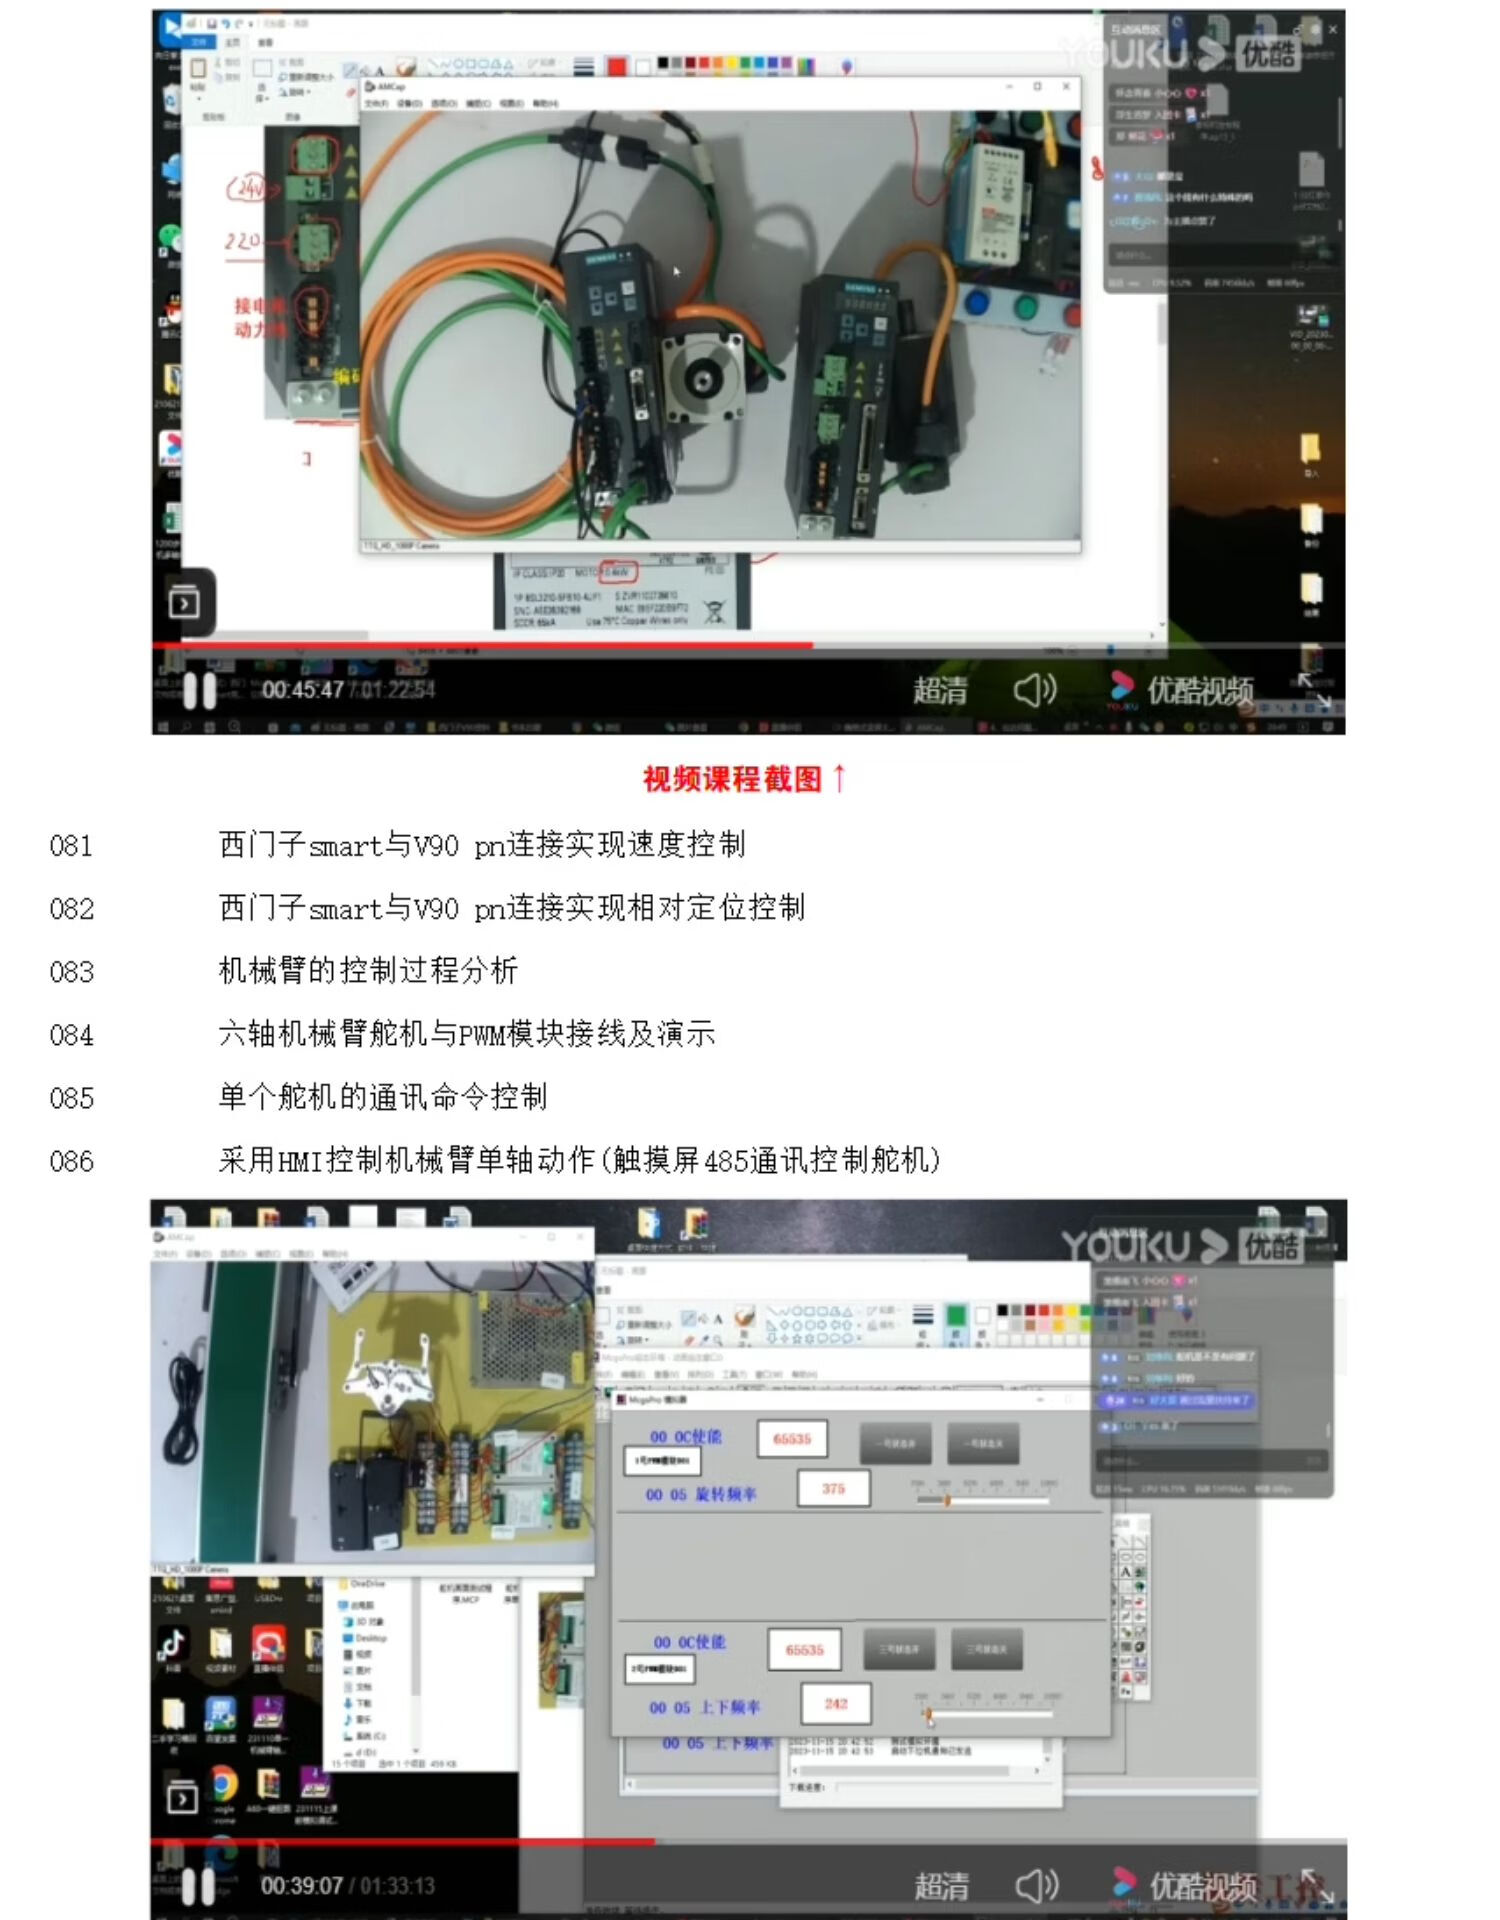The width and height of the screenshot is (1500, 1920).
Task: Click the 65535 field above the 375 field
Action: 792,1439
